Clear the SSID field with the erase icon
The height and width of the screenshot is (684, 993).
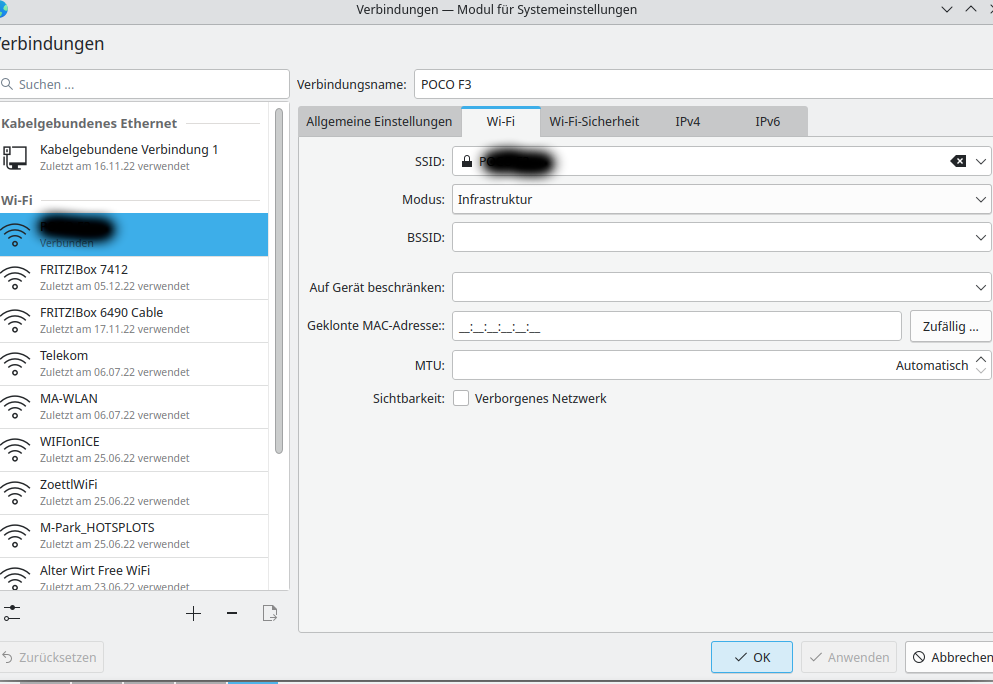tap(958, 161)
